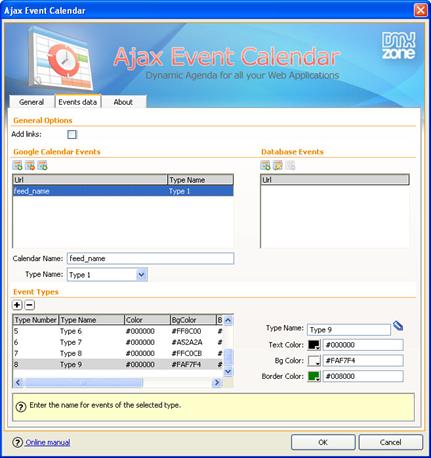Click the edit Database event source icon

(x=278, y=165)
